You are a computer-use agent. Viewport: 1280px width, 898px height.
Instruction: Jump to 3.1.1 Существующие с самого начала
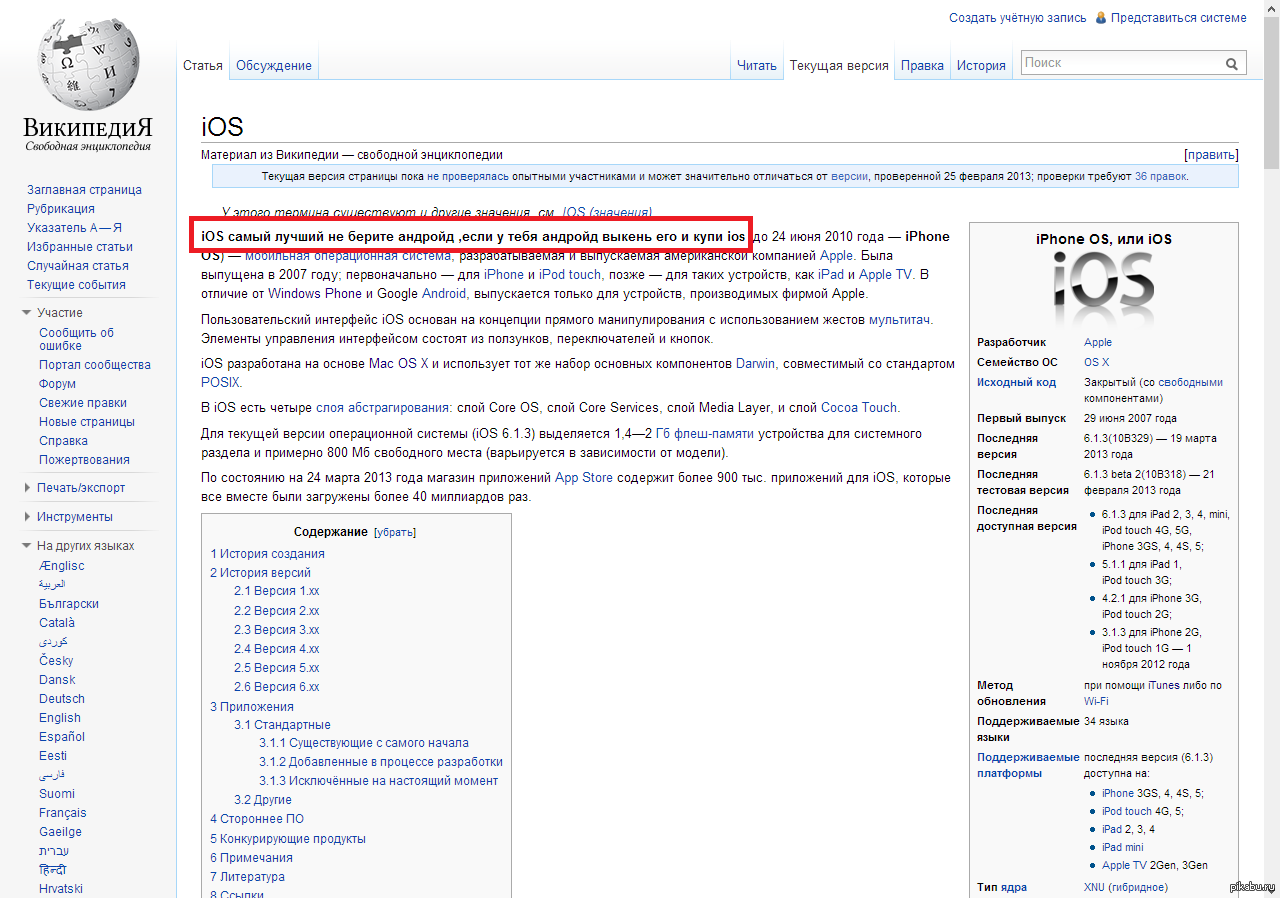pos(364,743)
